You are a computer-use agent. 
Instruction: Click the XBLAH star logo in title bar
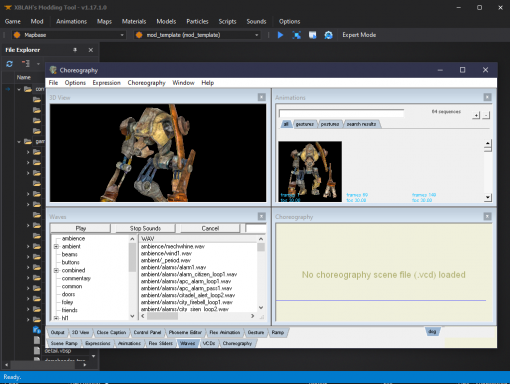(8, 7)
